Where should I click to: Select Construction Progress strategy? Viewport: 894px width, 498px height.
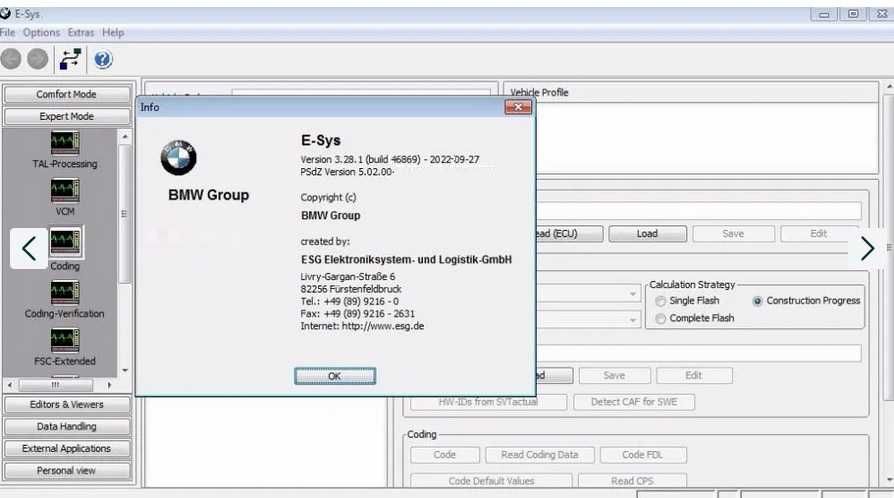click(757, 301)
